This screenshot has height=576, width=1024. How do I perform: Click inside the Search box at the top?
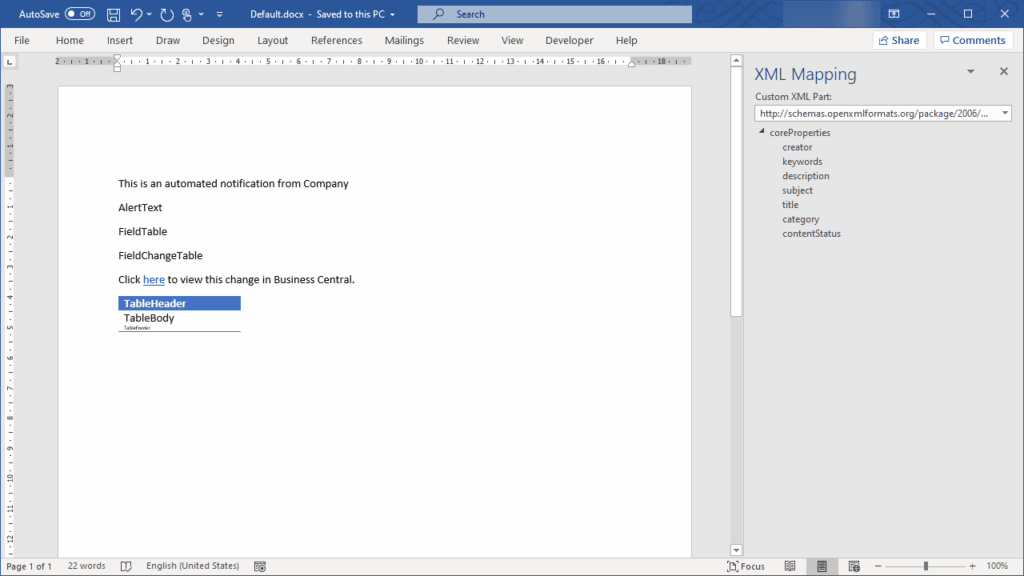pyautogui.click(x=554, y=14)
